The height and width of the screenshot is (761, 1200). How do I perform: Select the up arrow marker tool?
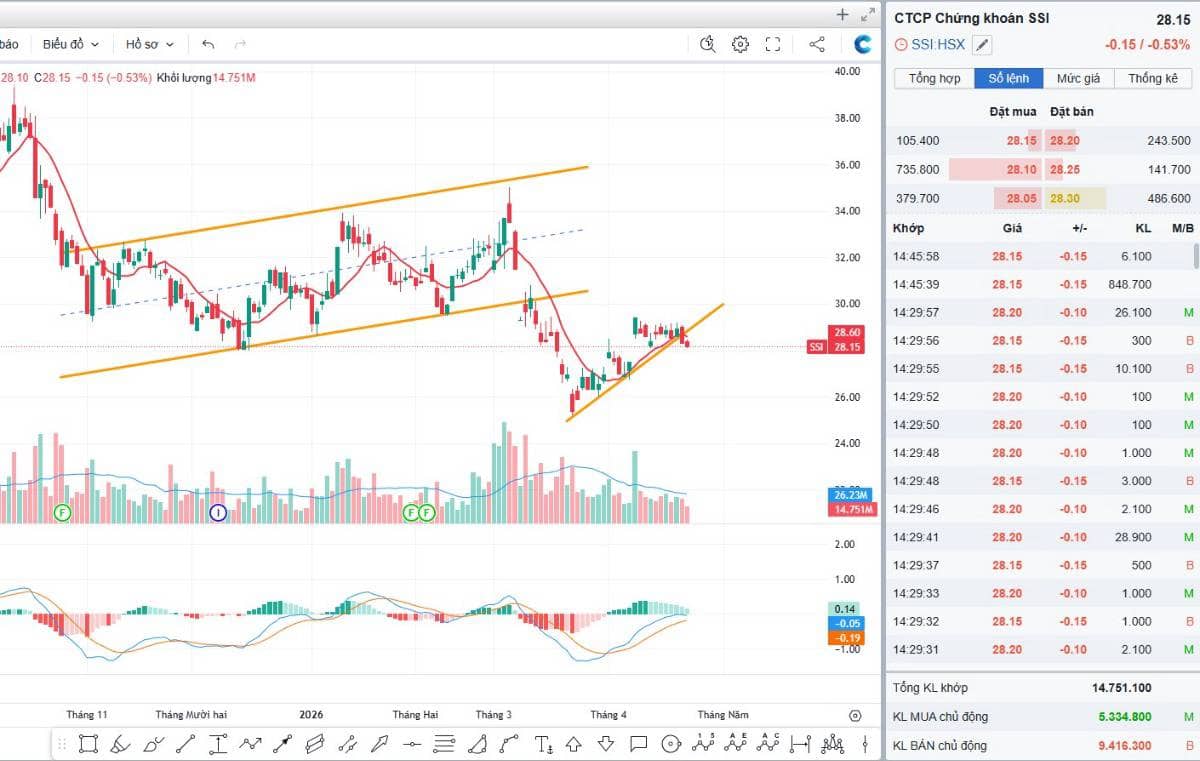click(574, 744)
